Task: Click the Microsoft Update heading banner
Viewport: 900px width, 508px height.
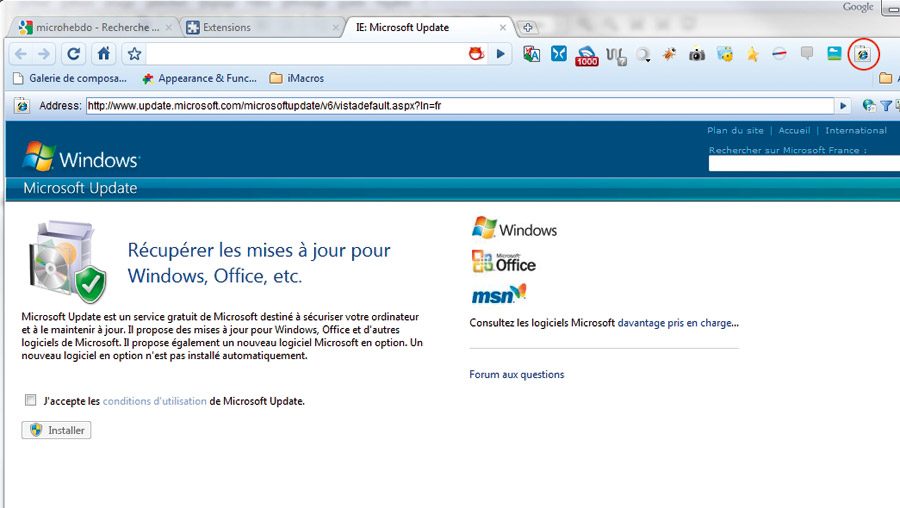Action: tap(80, 188)
